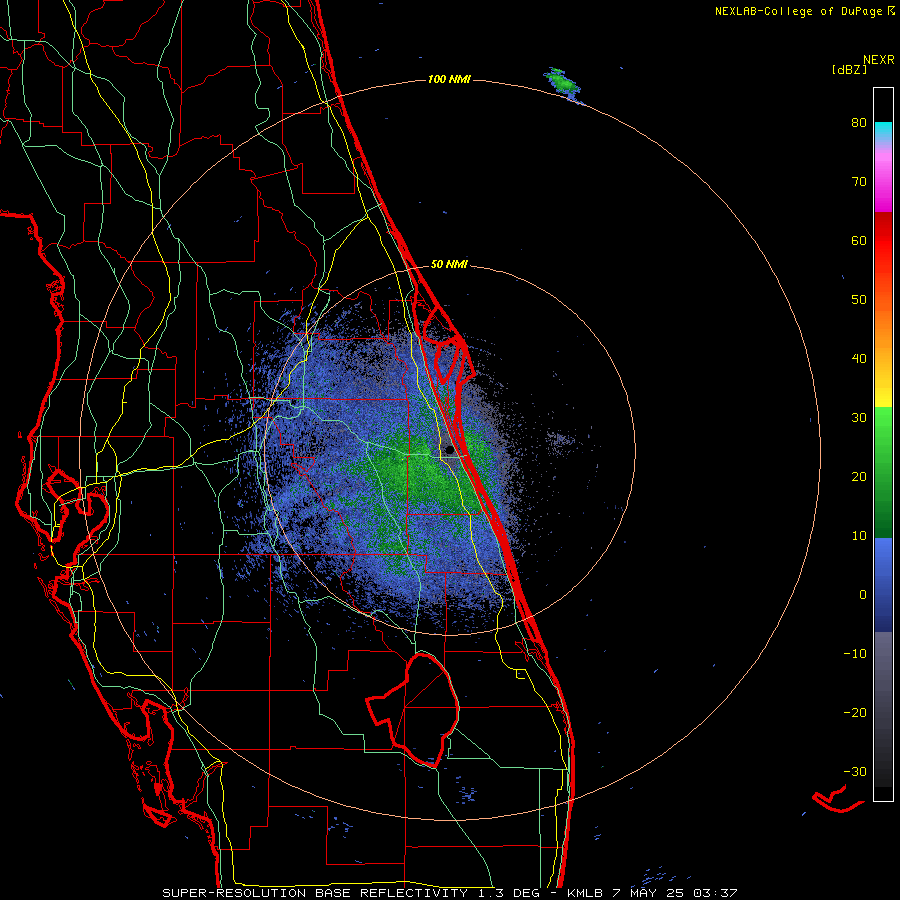Click the '0' value on dBZ scale
Viewport: 900px width, 900px height.
[x=863, y=595]
